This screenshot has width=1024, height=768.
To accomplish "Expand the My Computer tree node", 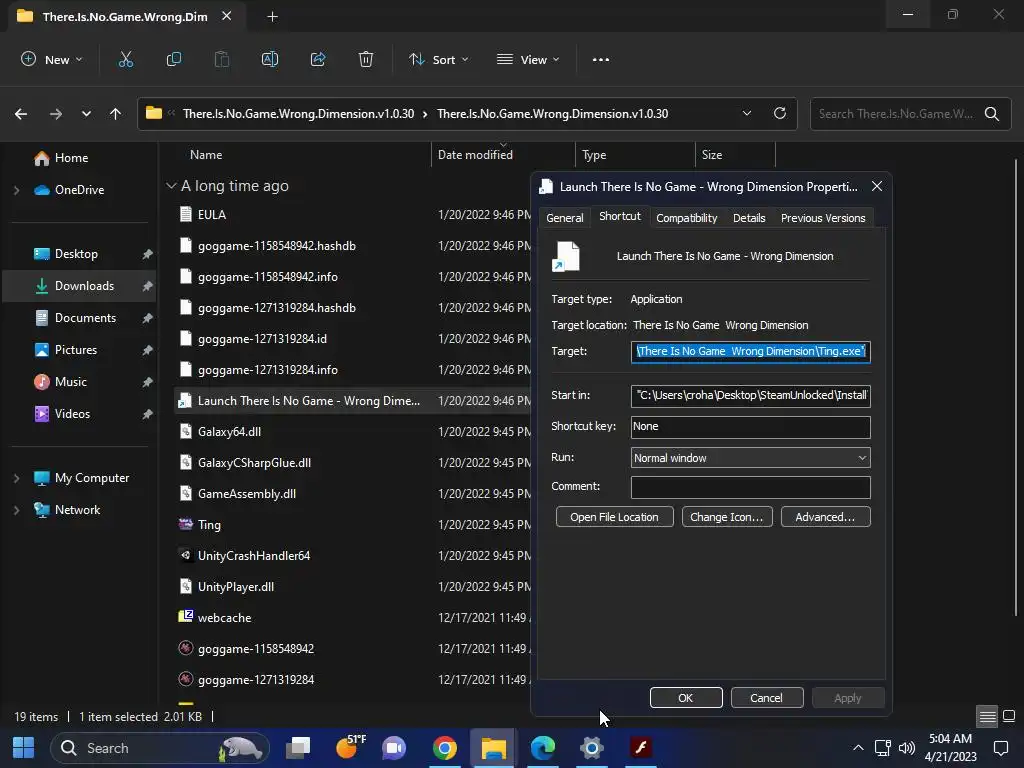I will click(x=16, y=478).
